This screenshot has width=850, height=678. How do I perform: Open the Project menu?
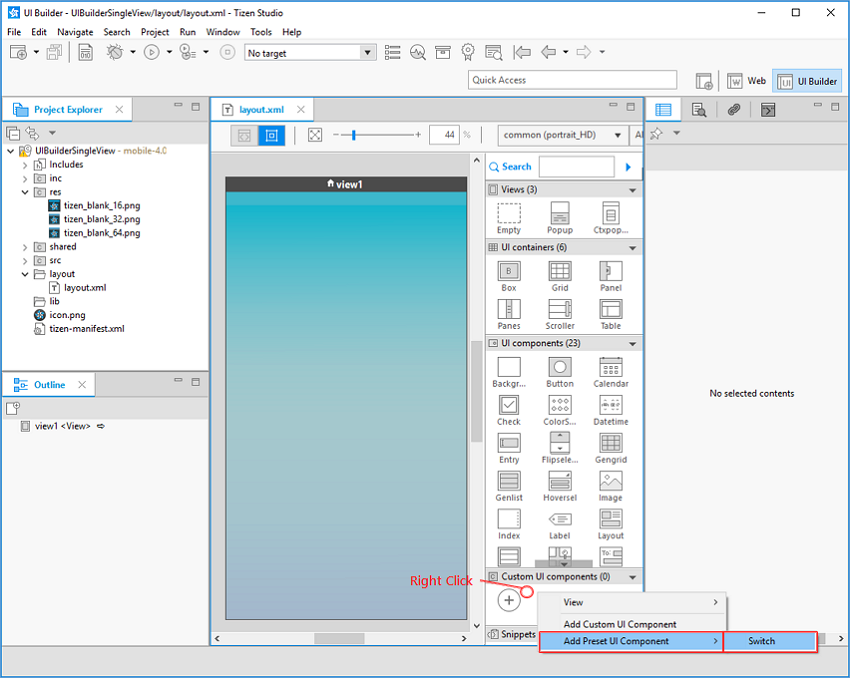(x=155, y=31)
